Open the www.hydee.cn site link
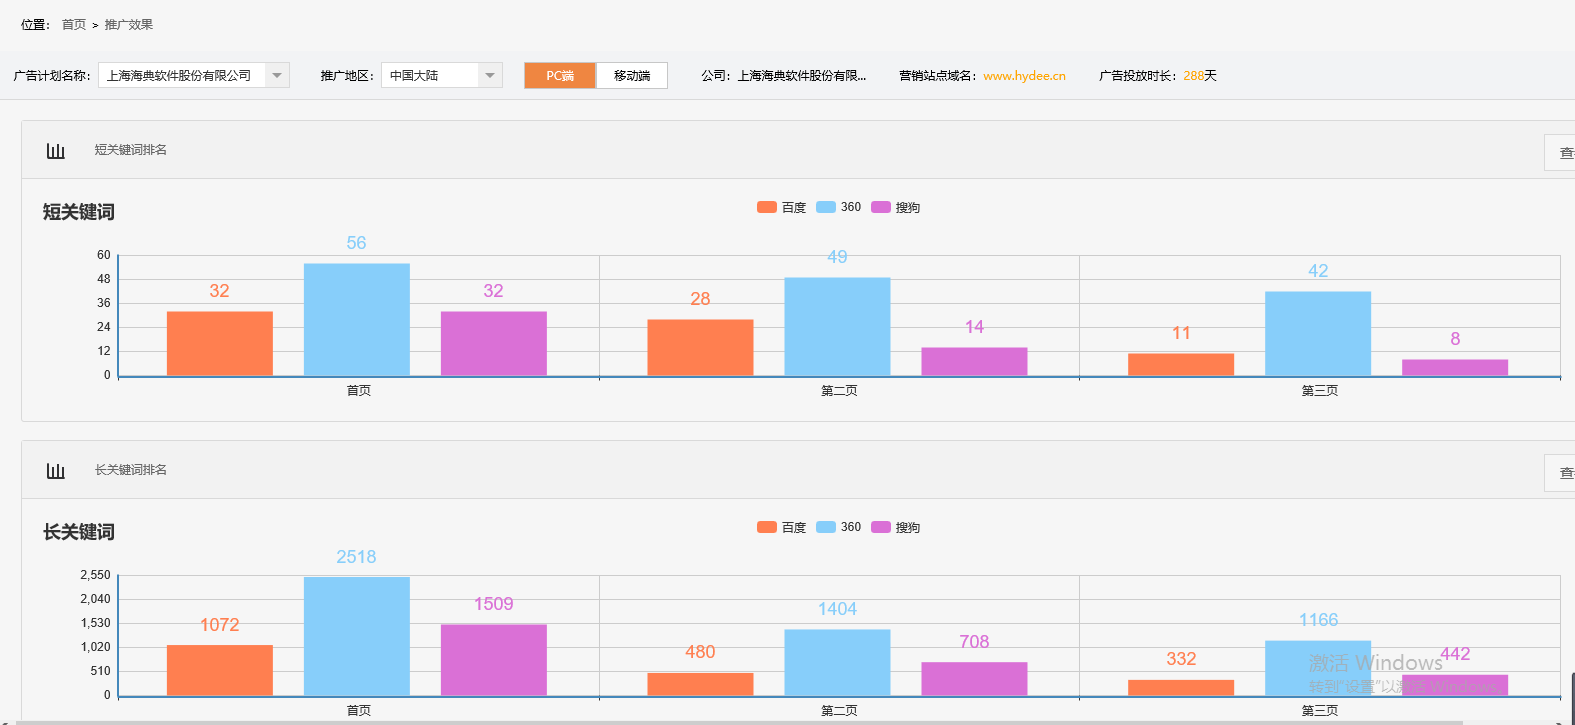The image size is (1575, 725). (x=1024, y=76)
